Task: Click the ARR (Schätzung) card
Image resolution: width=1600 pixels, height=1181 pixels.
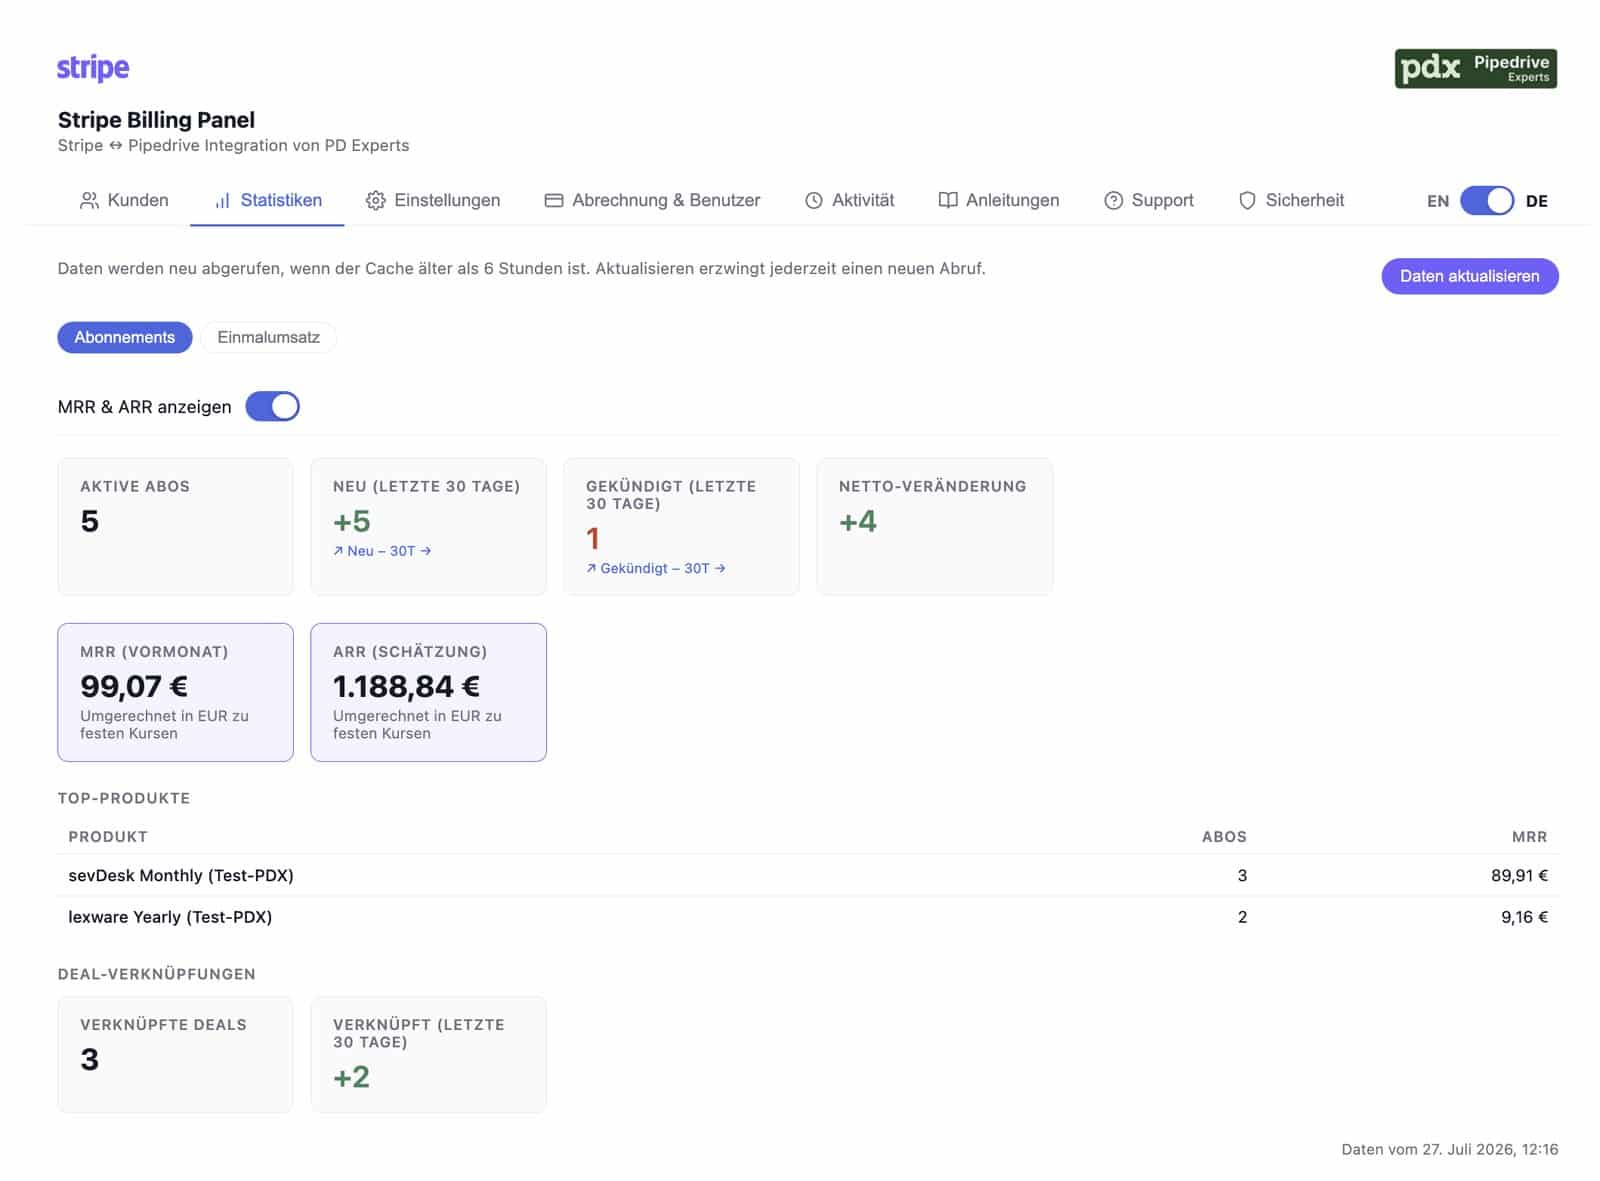Action: [x=429, y=692]
